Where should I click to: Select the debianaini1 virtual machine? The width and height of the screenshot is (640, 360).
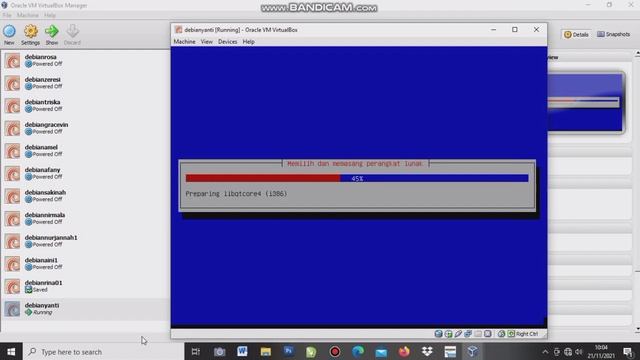pyautogui.click(x=85, y=263)
